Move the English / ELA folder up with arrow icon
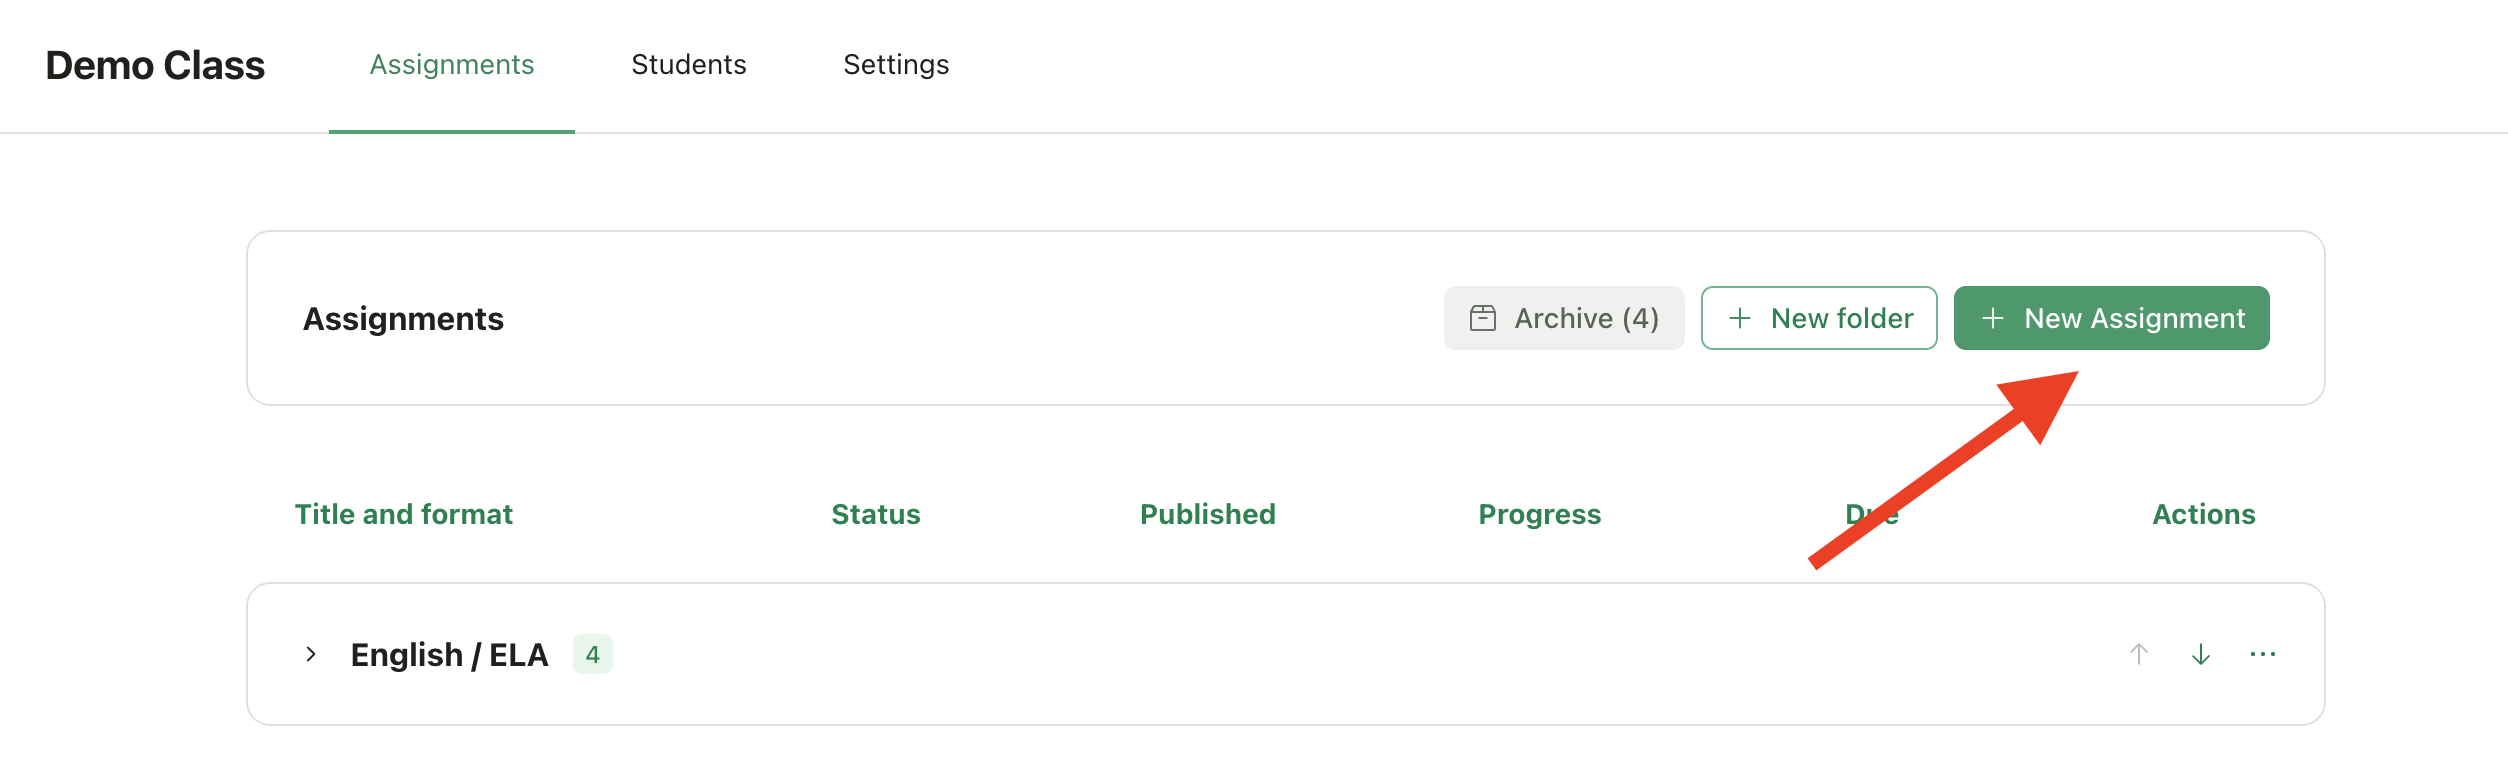This screenshot has height=764, width=2508. pos(2137,654)
